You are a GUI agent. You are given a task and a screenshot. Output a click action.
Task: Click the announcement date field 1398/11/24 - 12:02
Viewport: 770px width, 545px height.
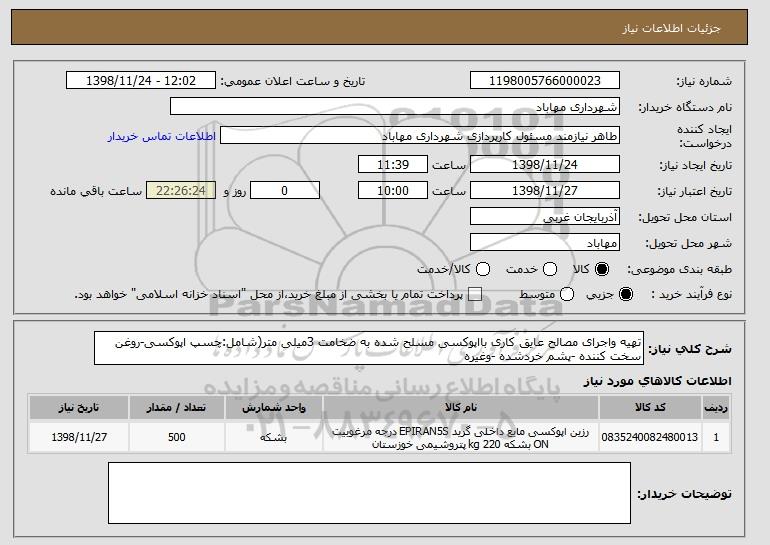tap(141, 81)
